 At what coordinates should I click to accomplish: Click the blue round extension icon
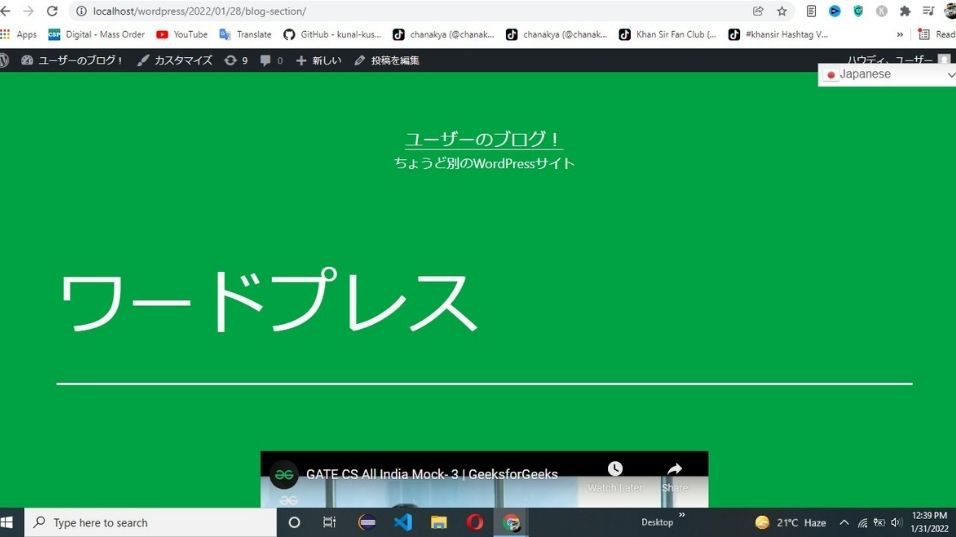(x=835, y=11)
